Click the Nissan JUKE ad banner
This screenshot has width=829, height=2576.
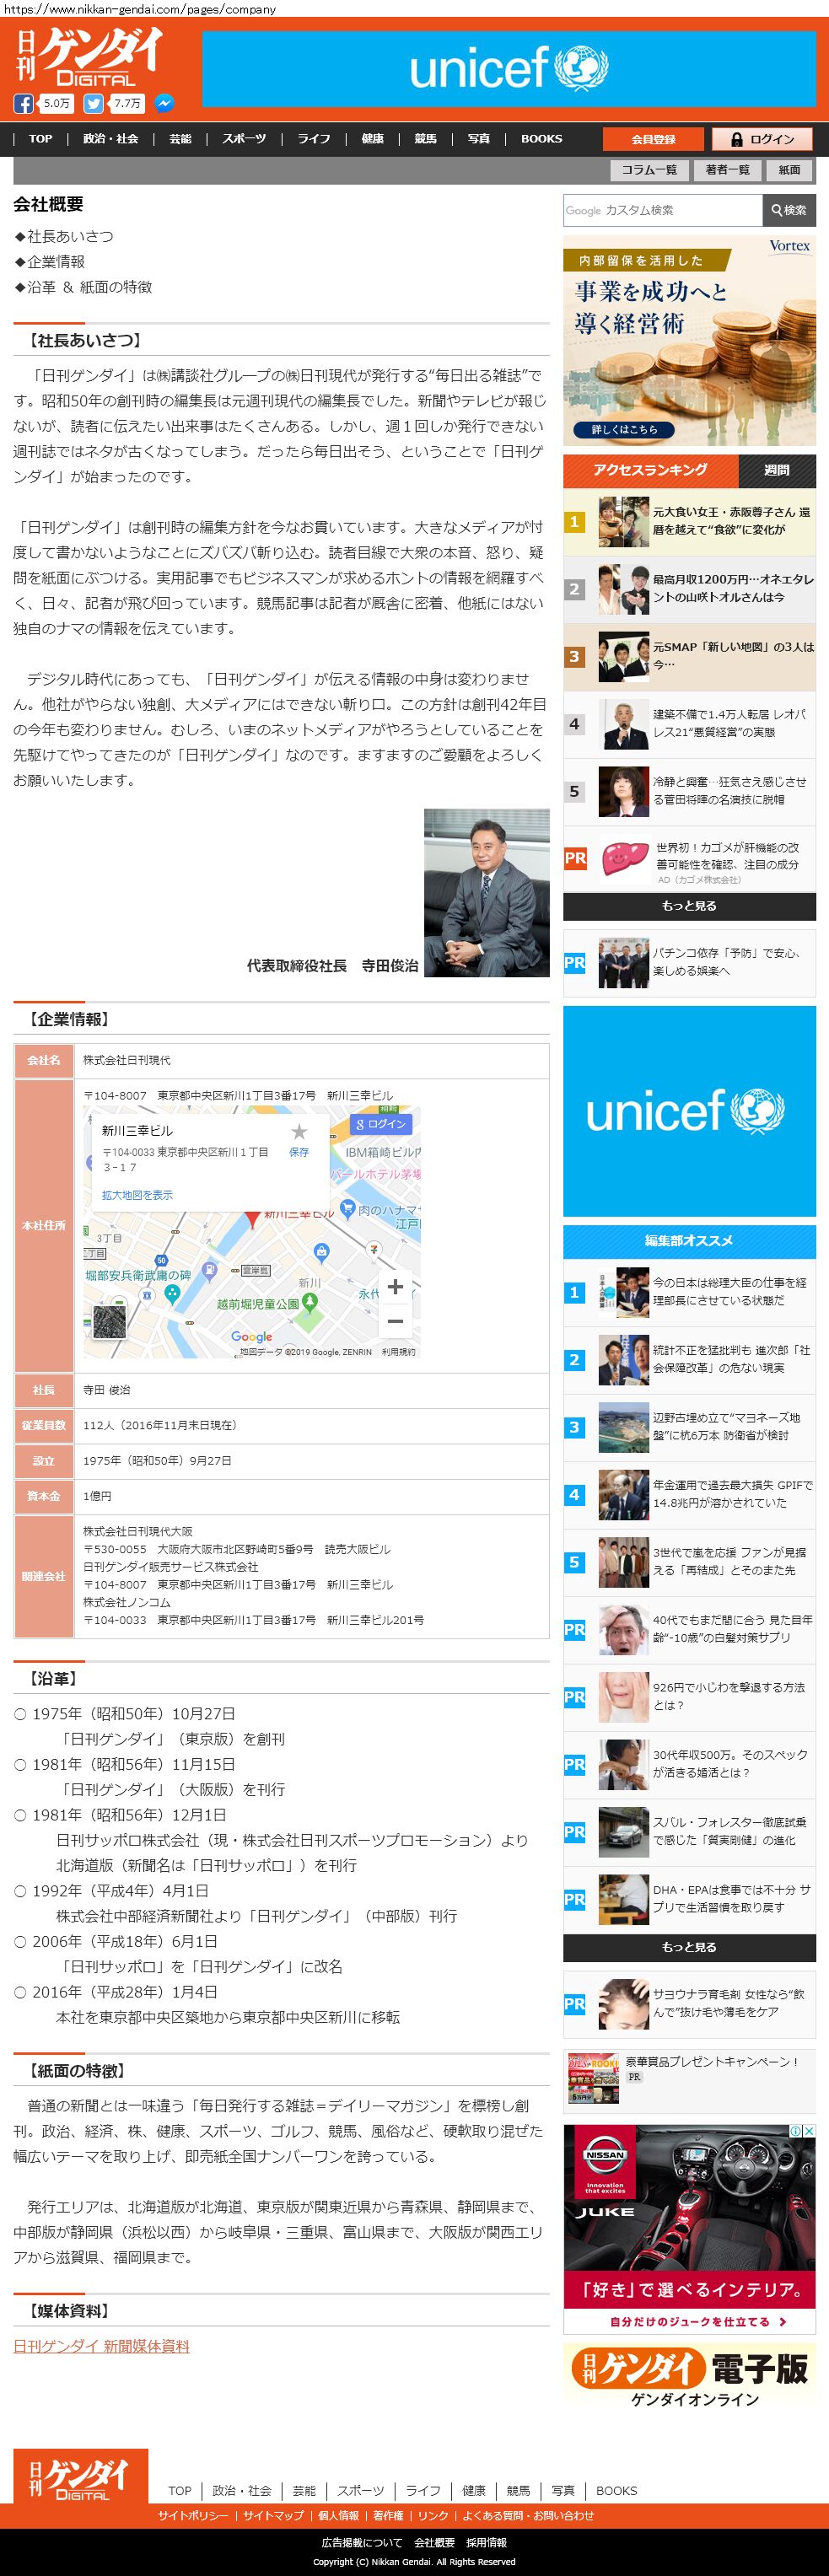click(689, 2228)
